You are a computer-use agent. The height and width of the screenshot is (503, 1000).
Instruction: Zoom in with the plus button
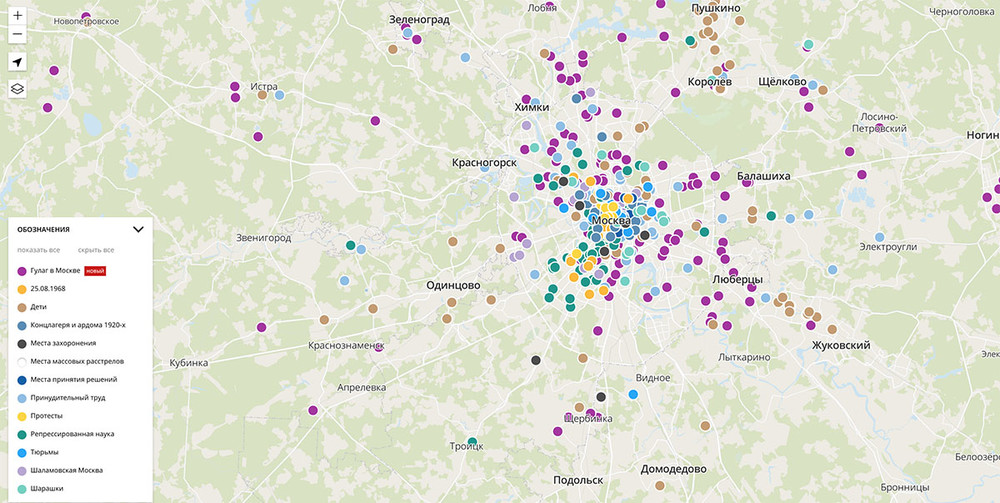pos(17,15)
